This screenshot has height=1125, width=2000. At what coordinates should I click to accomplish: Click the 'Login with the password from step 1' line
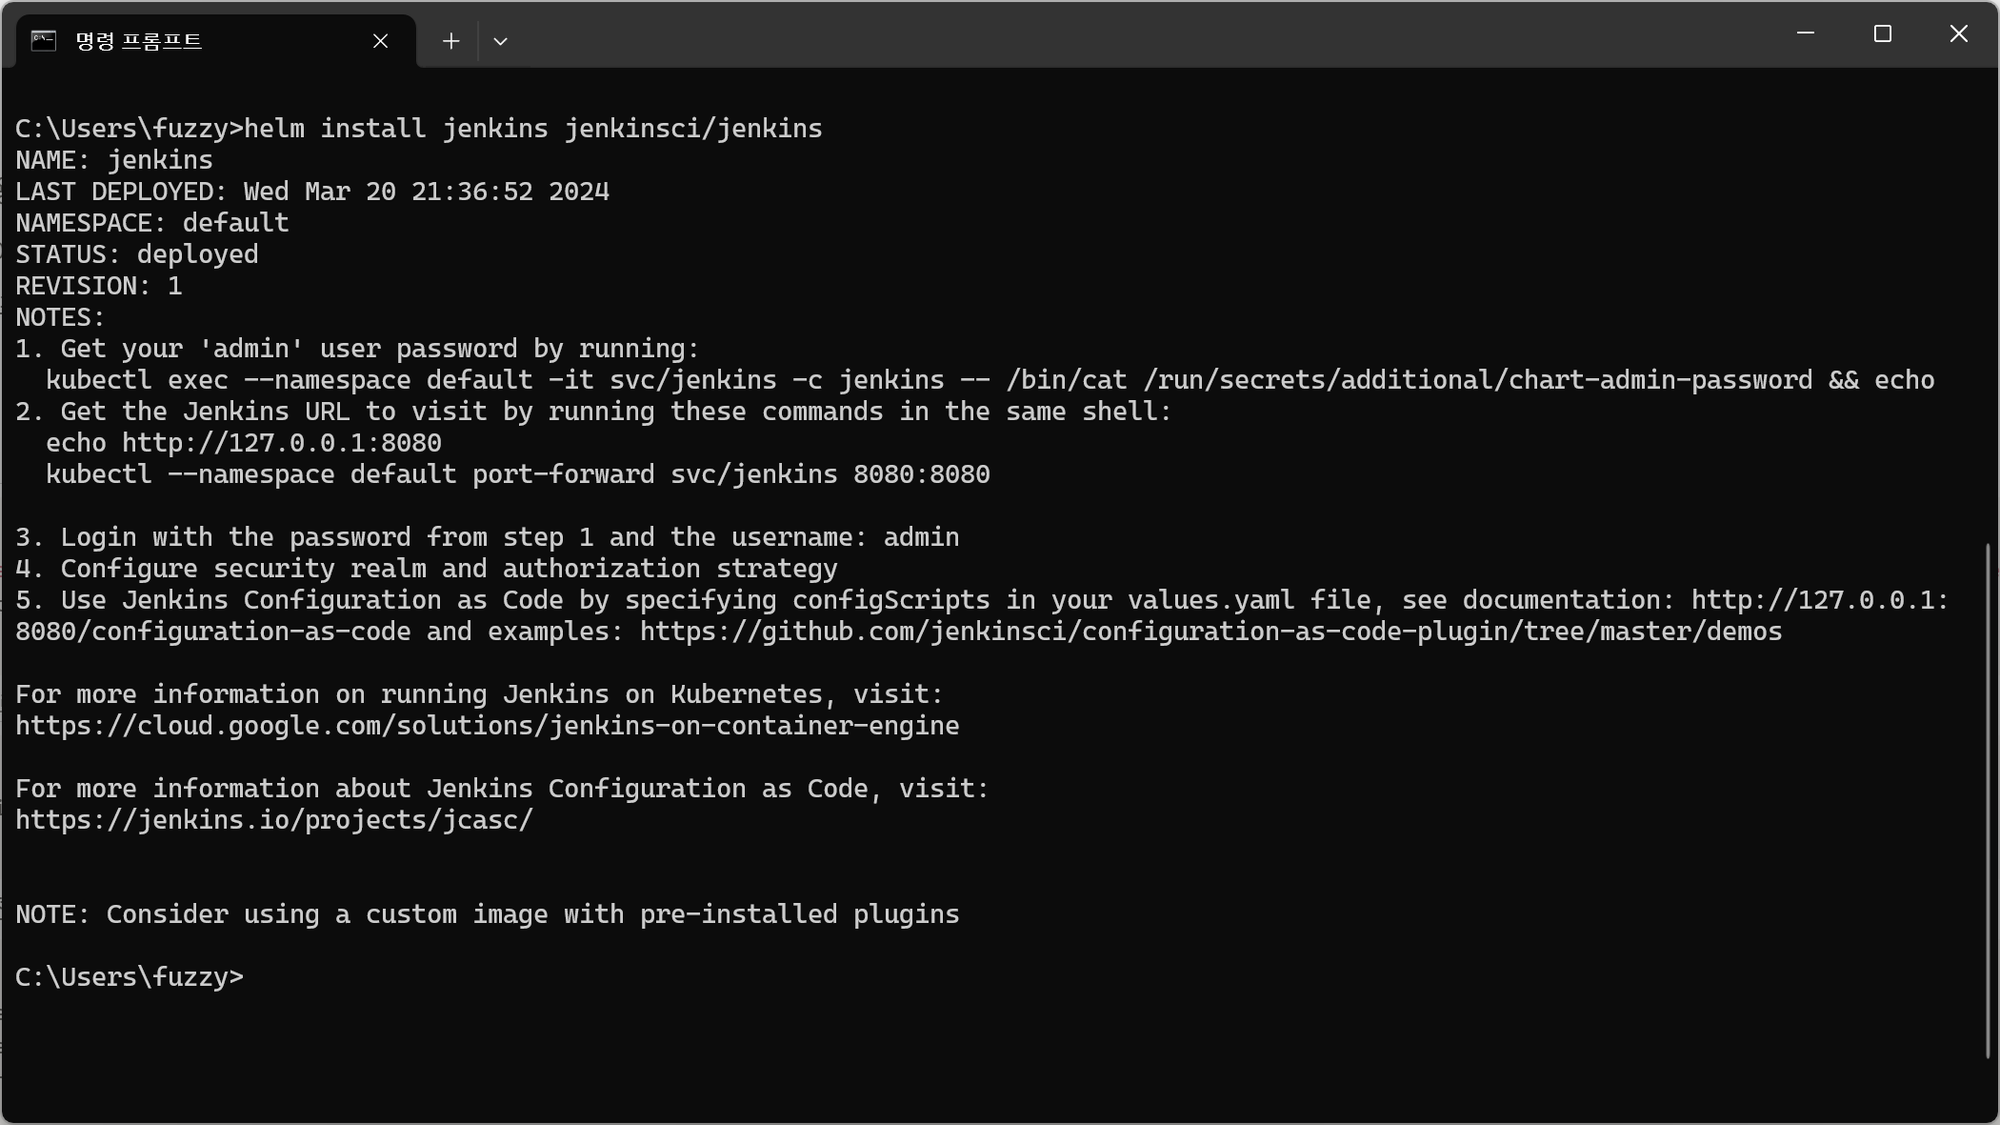pos(487,537)
